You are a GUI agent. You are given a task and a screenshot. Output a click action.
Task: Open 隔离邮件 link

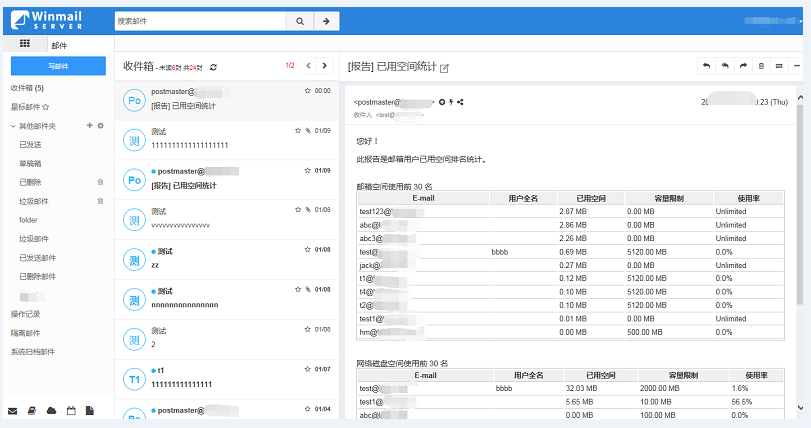[x=25, y=333]
